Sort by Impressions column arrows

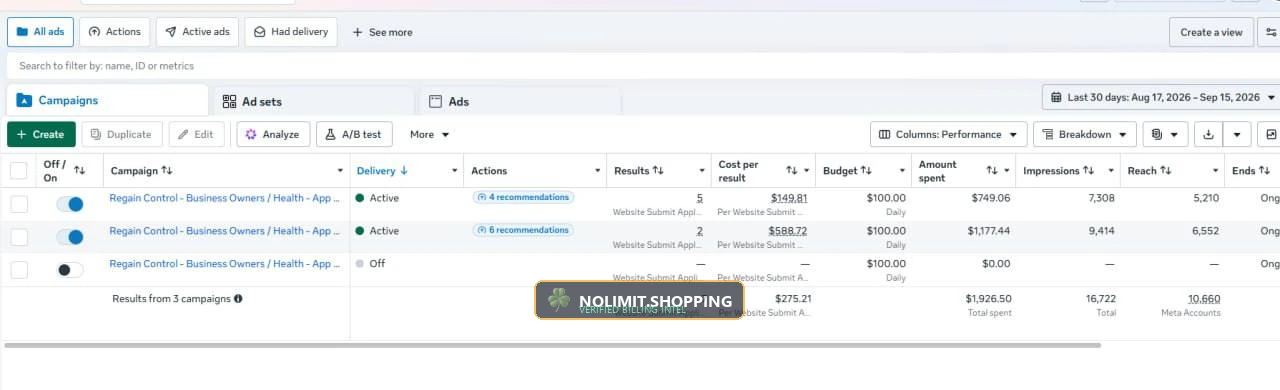[1089, 171]
